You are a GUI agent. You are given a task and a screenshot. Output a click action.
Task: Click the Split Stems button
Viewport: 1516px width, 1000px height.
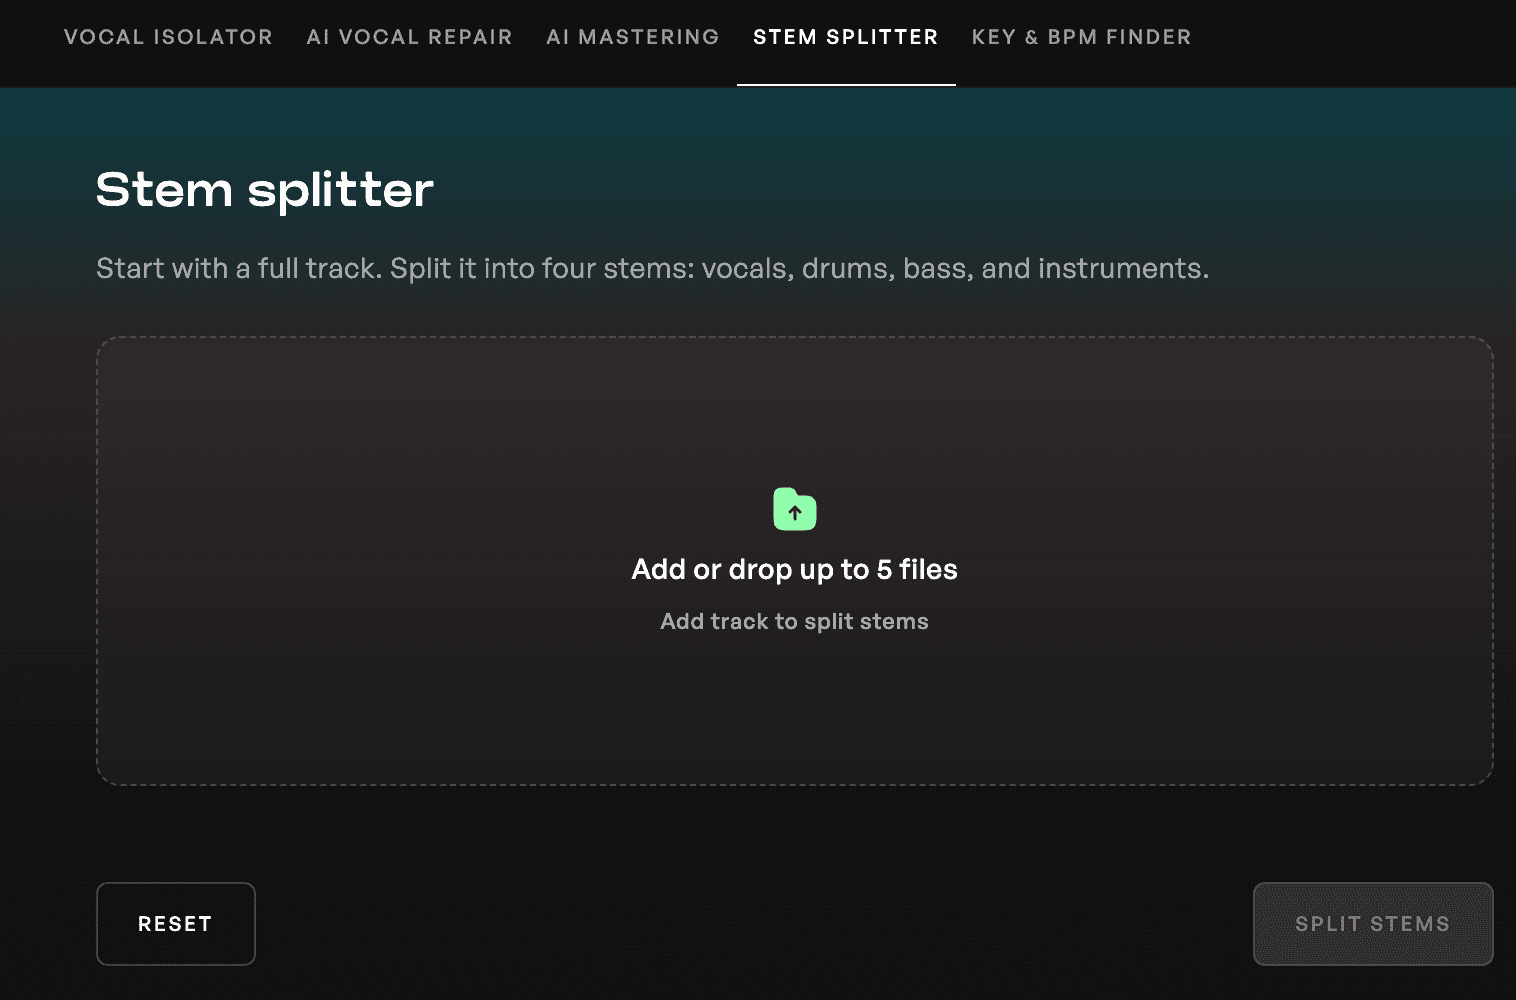pyautogui.click(x=1373, y=924)
